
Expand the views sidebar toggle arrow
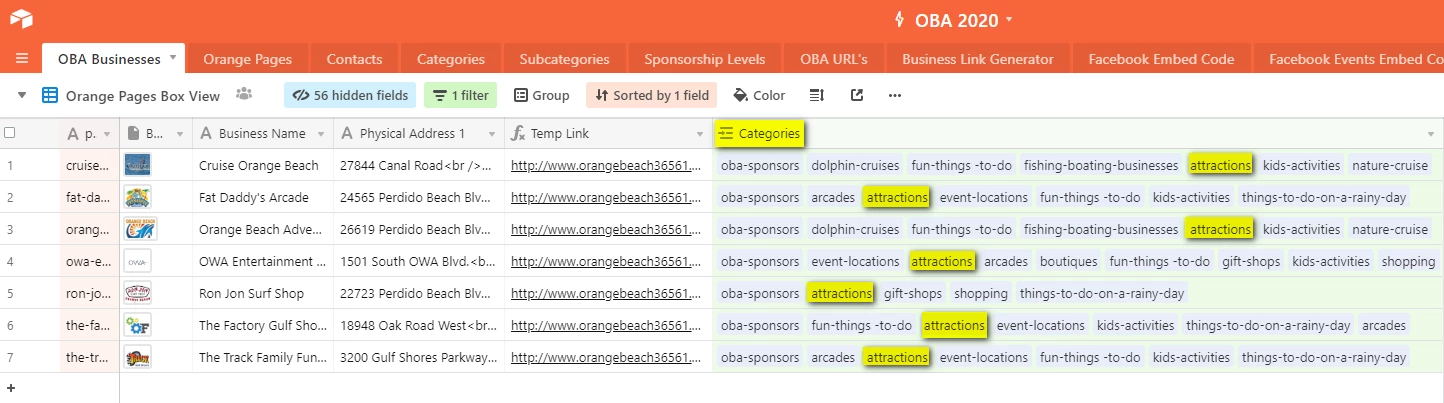pos(22,96)
